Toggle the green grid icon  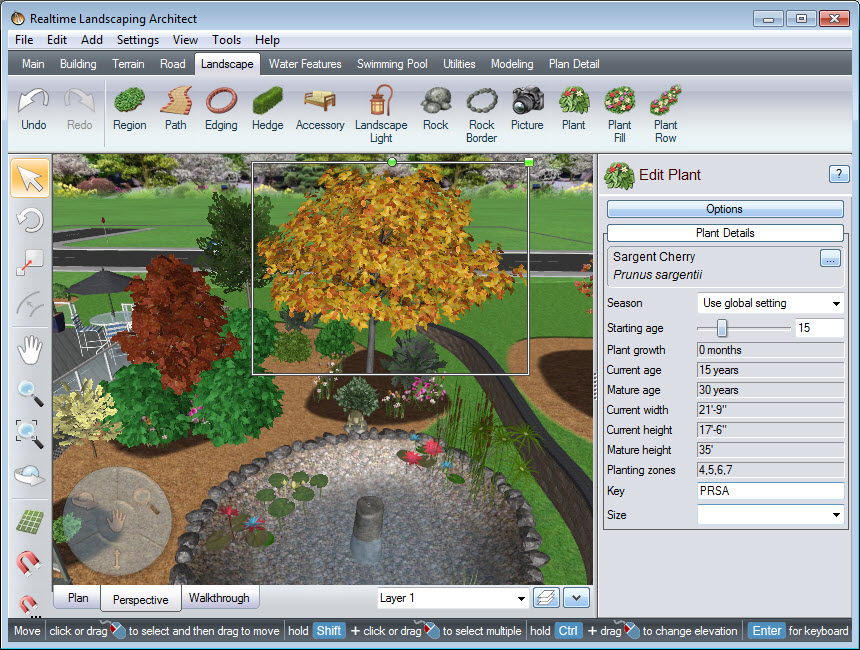pyautogui.click(x=30, y=521)
